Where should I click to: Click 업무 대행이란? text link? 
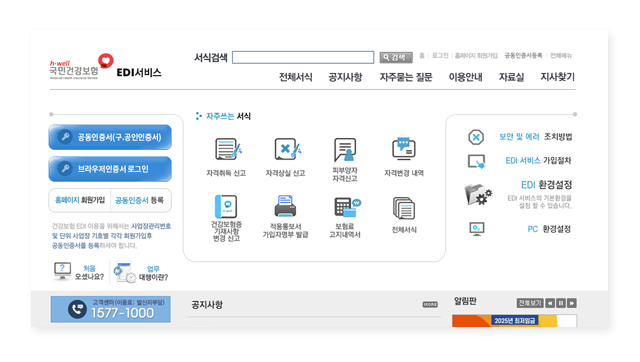[x=153, y=273]
